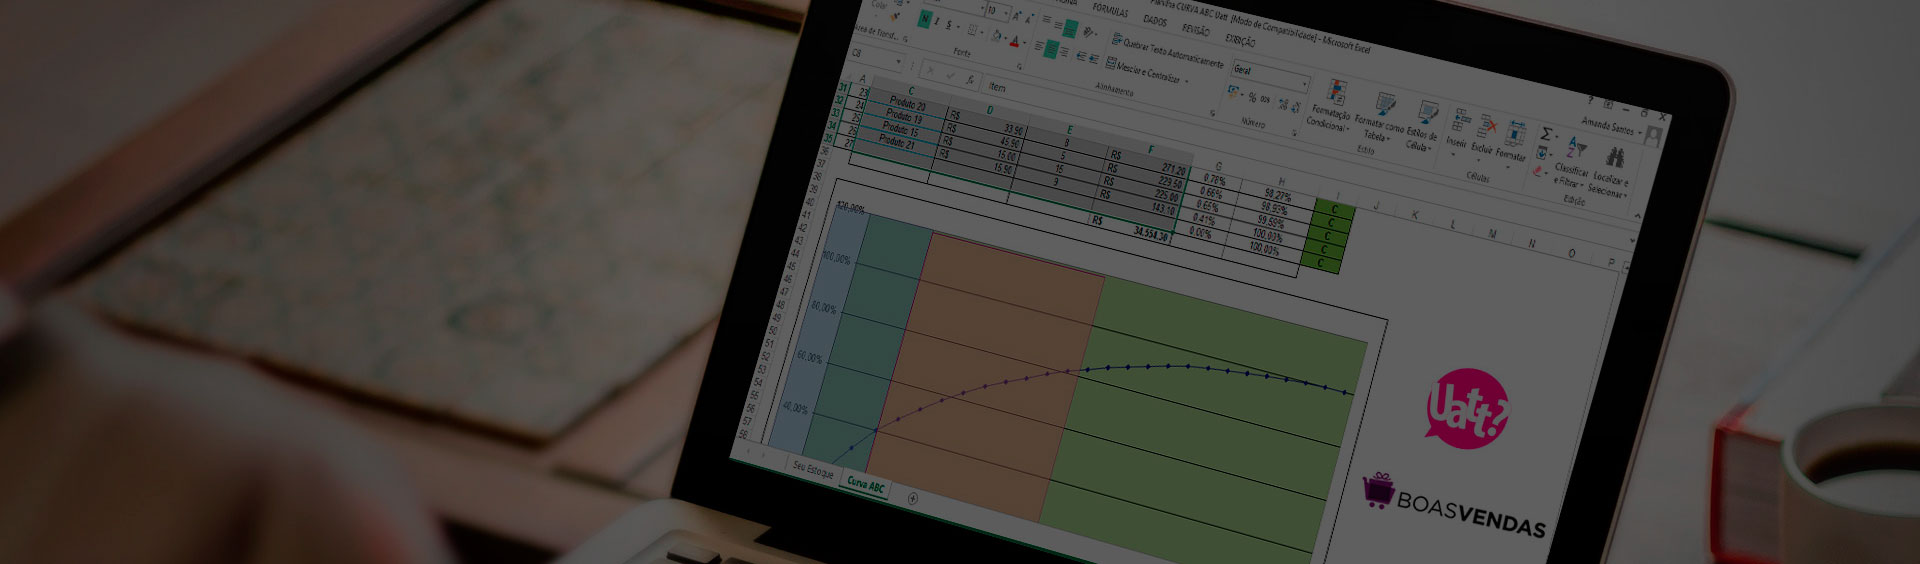This screenshot has height=564, width=1920.
Task: Click the Excel help question mark icon
Action: pyautogui.click(x=1590, y=100)
